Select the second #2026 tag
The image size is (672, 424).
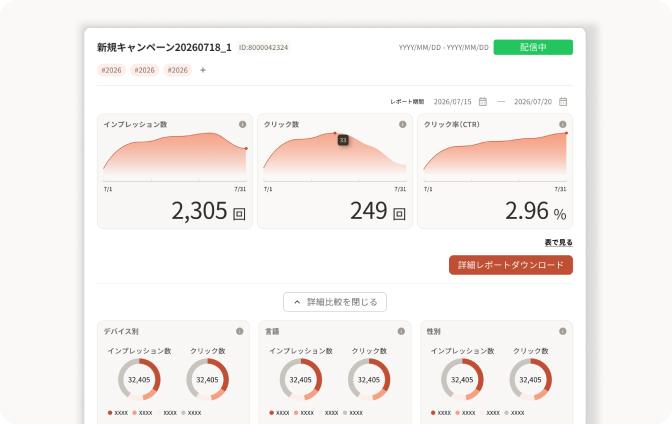[x=144, y=70]
